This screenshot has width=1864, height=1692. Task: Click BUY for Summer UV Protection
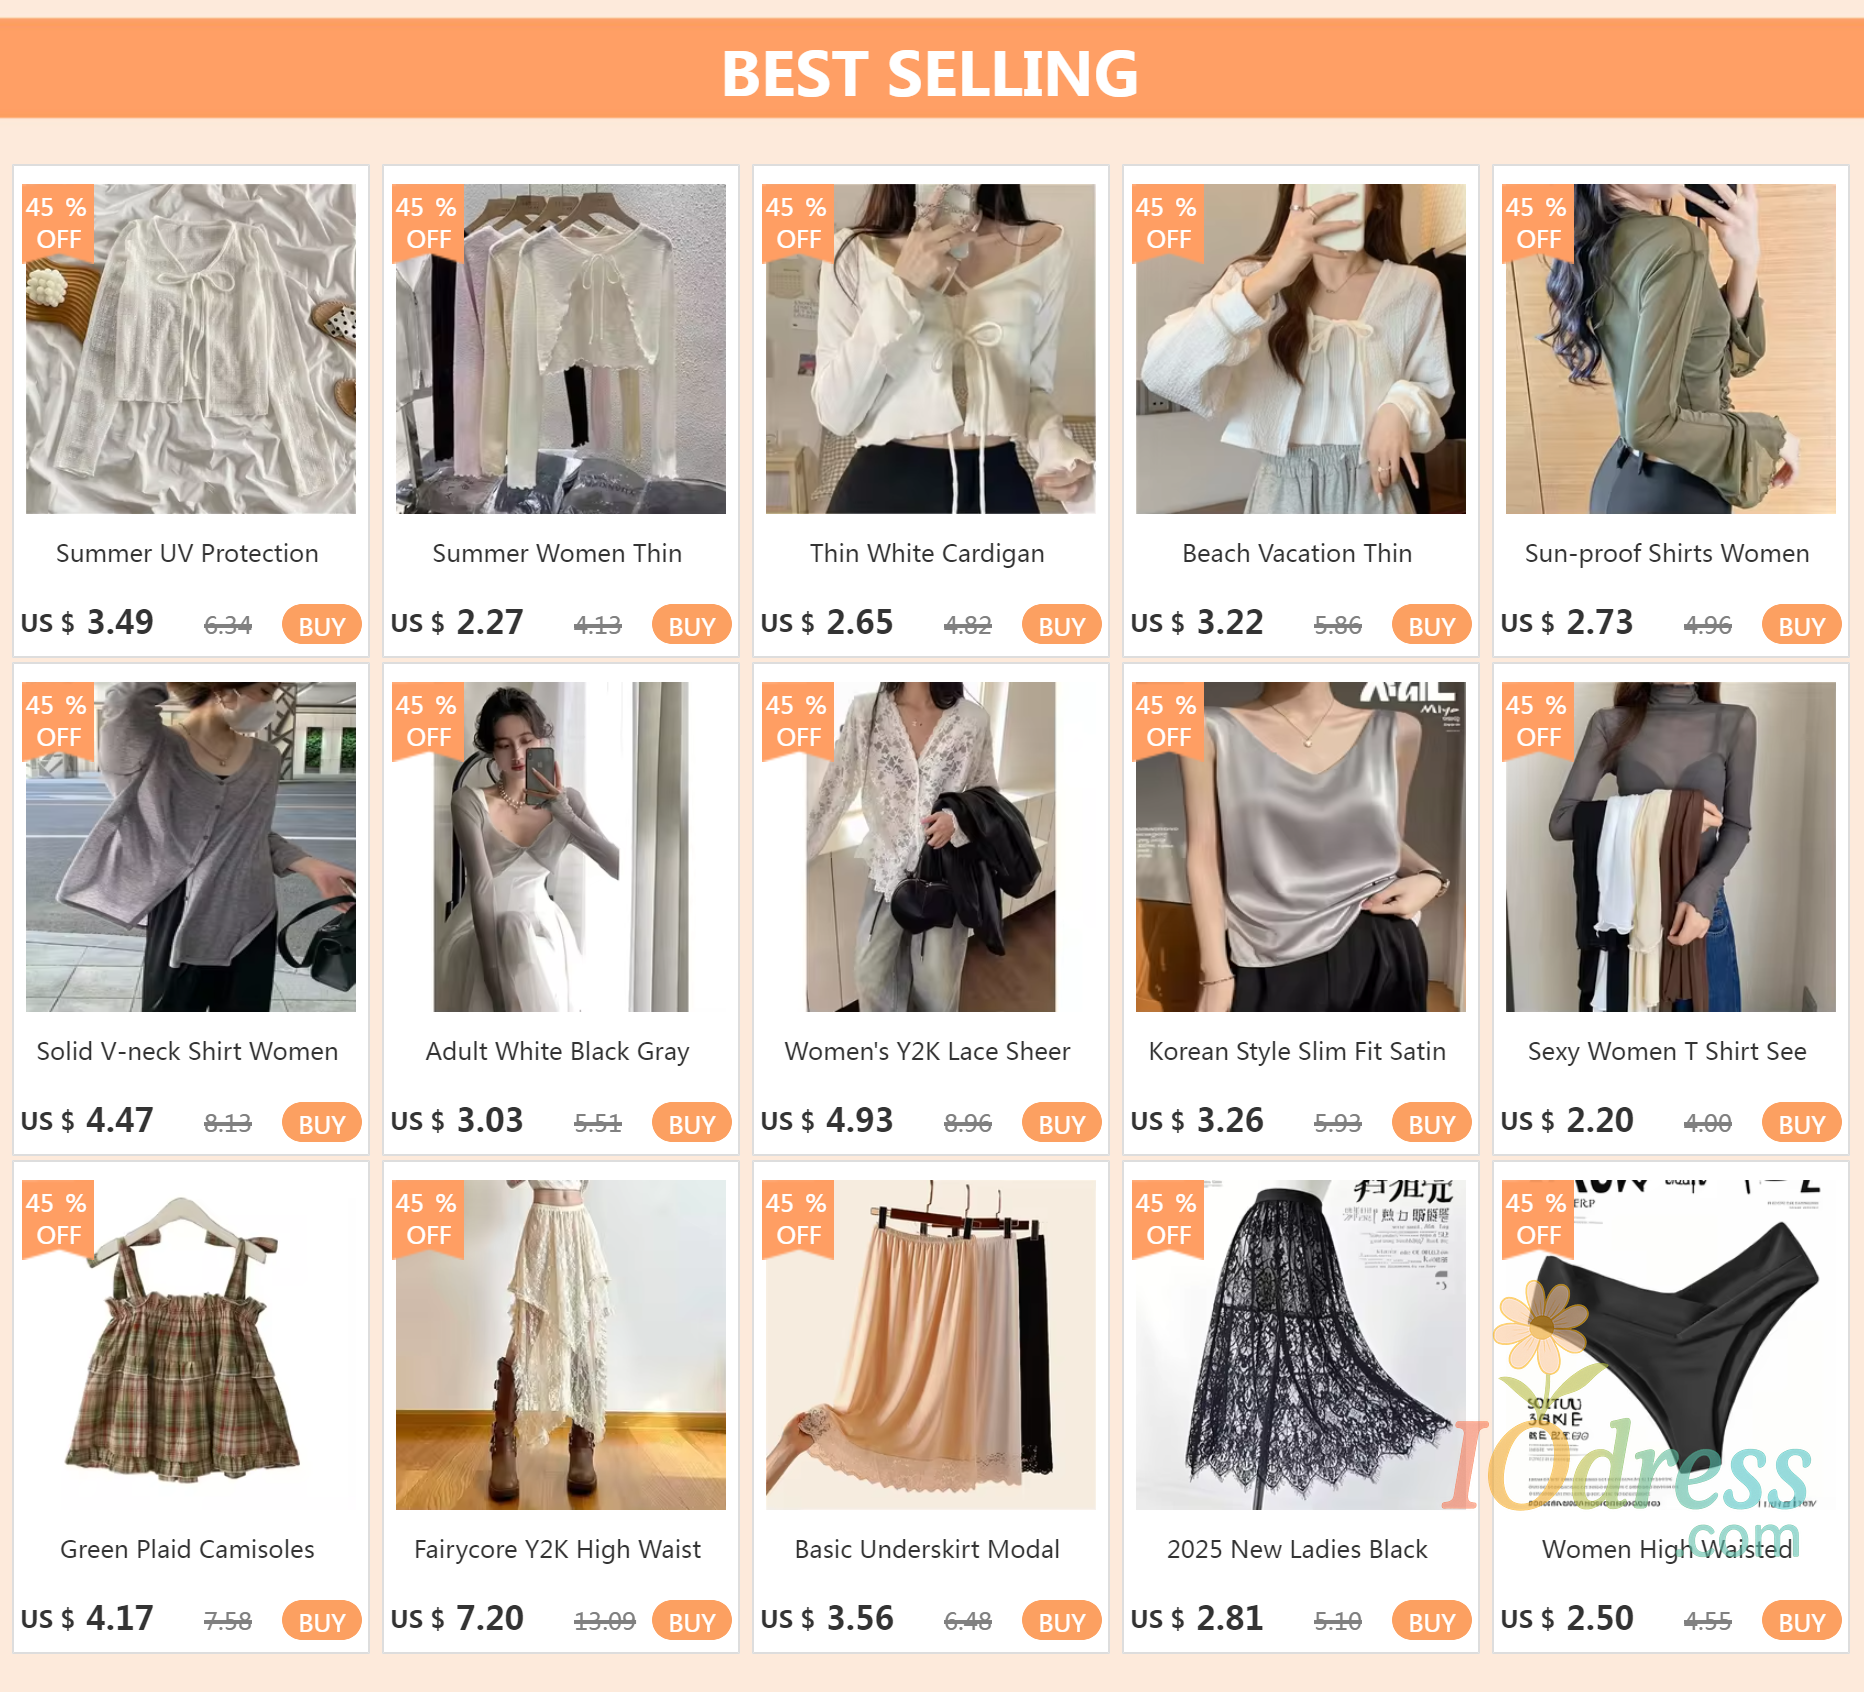click(x=321, y=625)
